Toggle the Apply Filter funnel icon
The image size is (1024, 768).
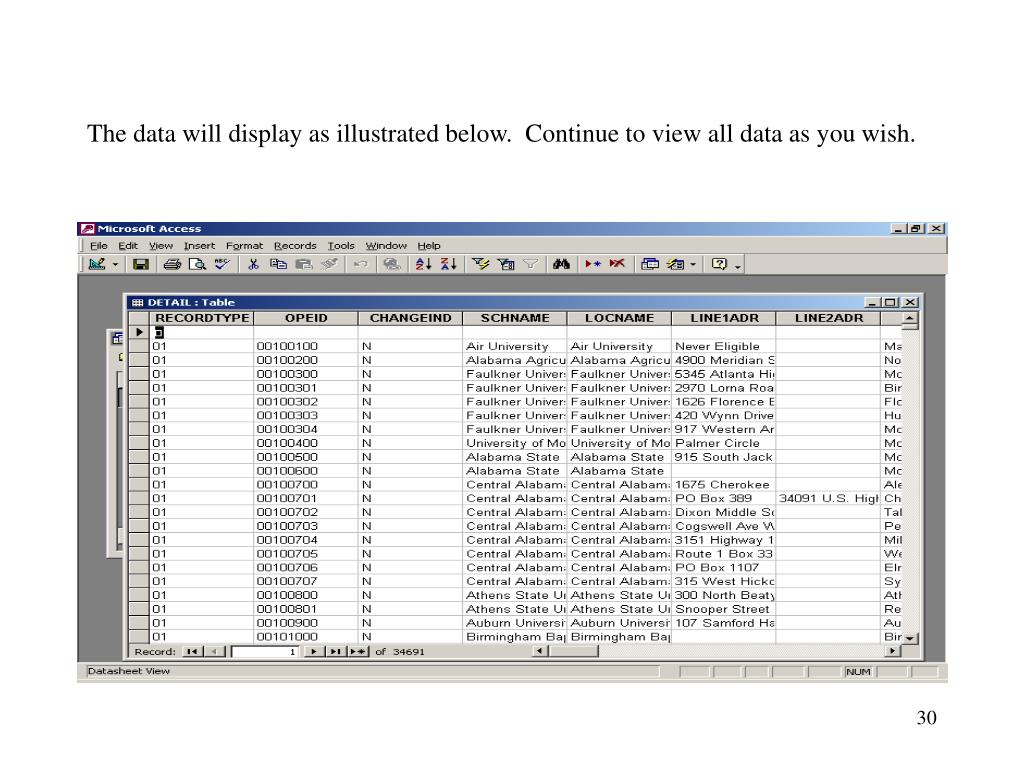point(530,264)
